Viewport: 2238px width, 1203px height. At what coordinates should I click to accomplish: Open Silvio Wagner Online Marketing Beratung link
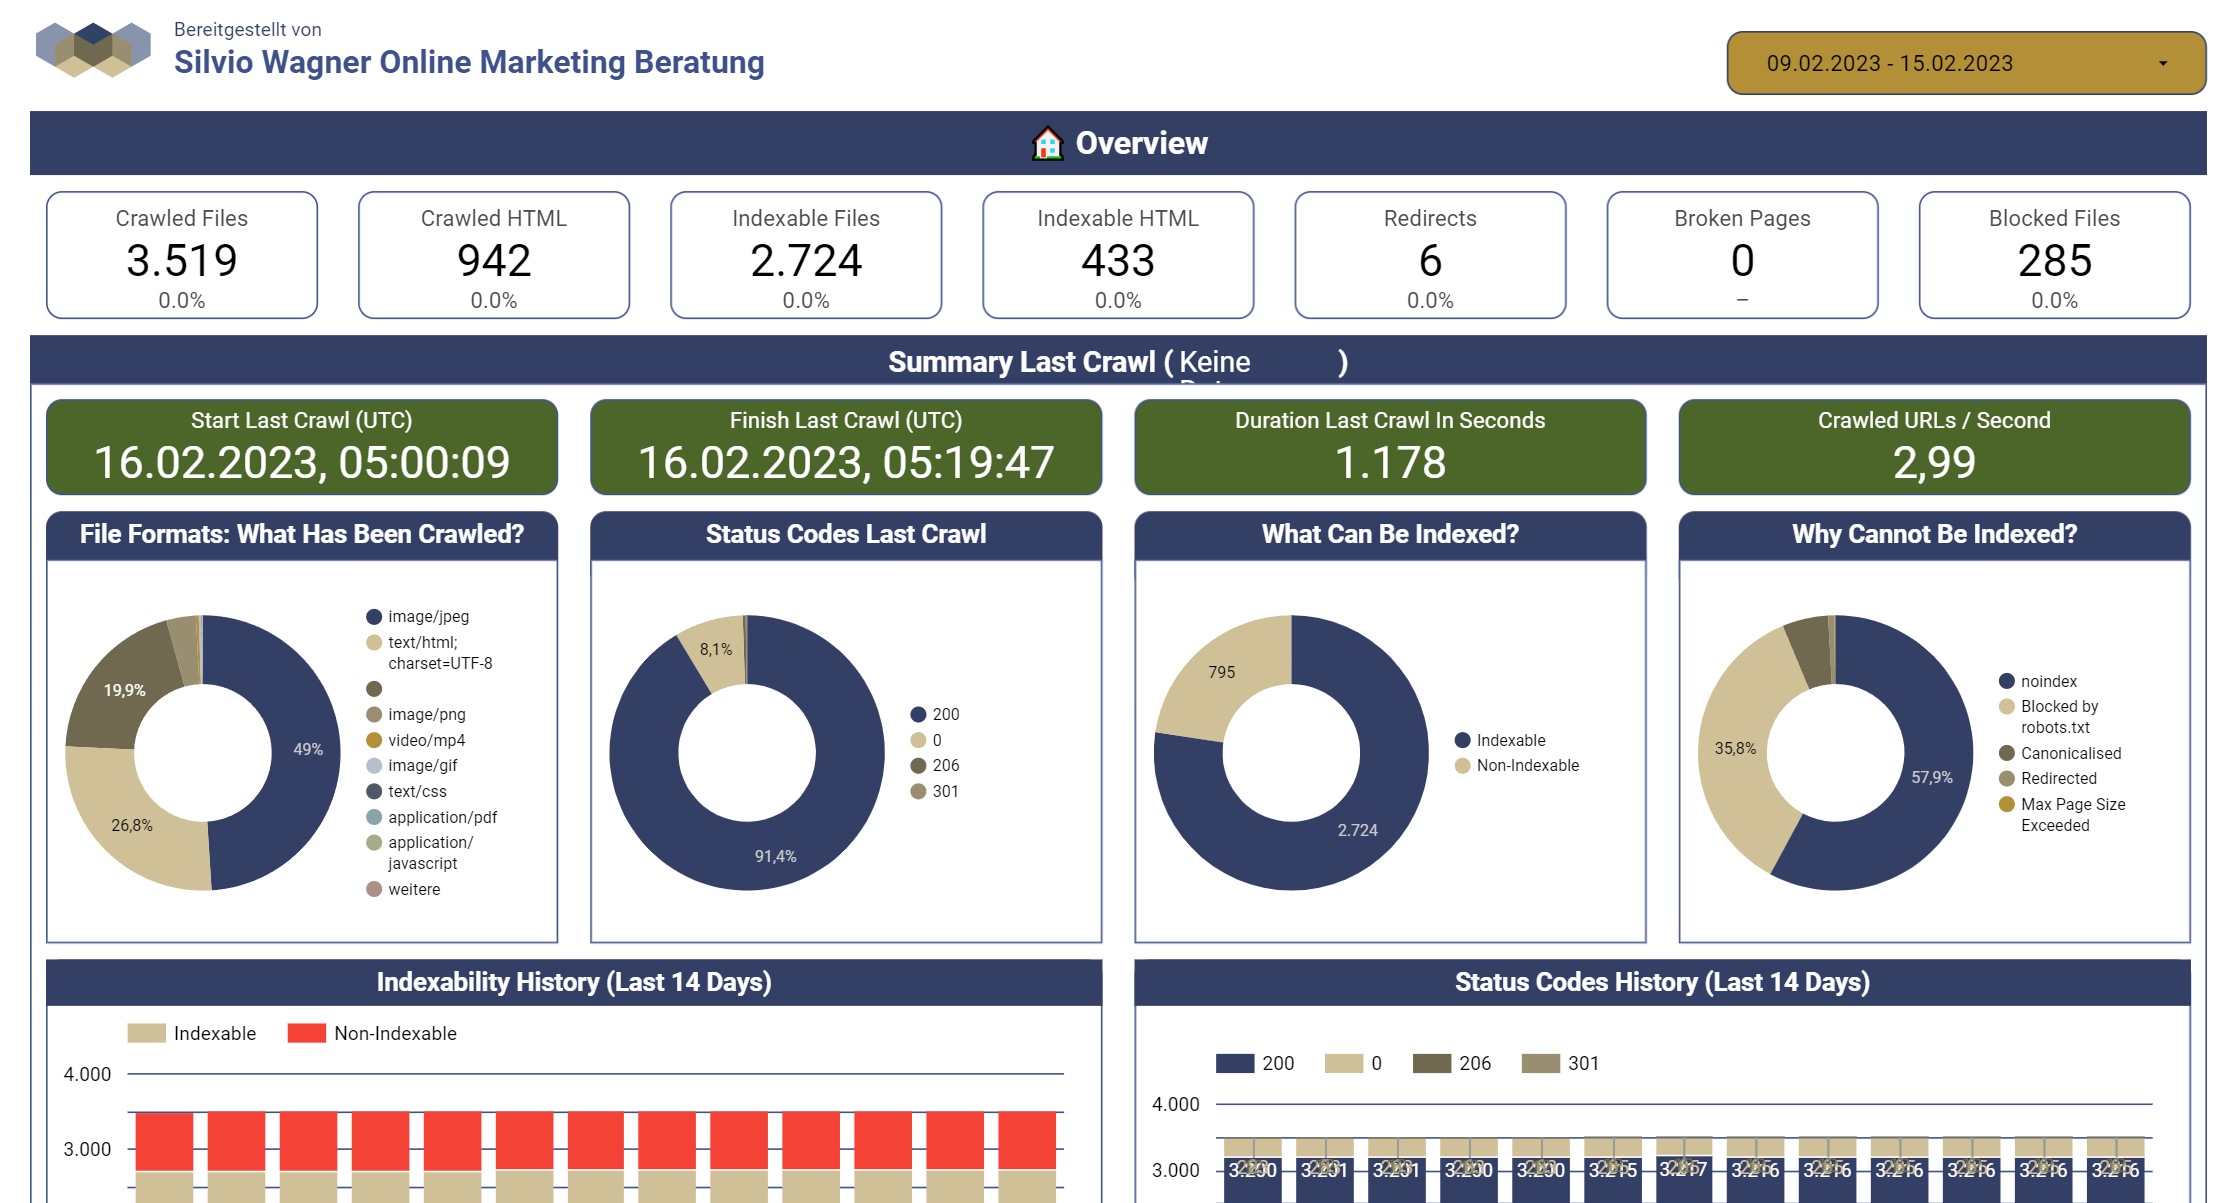(x=469, y=62)
